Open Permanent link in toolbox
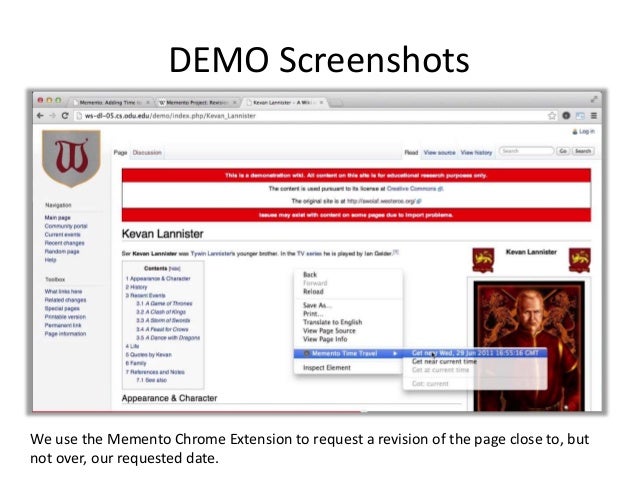 coord(63,325)
